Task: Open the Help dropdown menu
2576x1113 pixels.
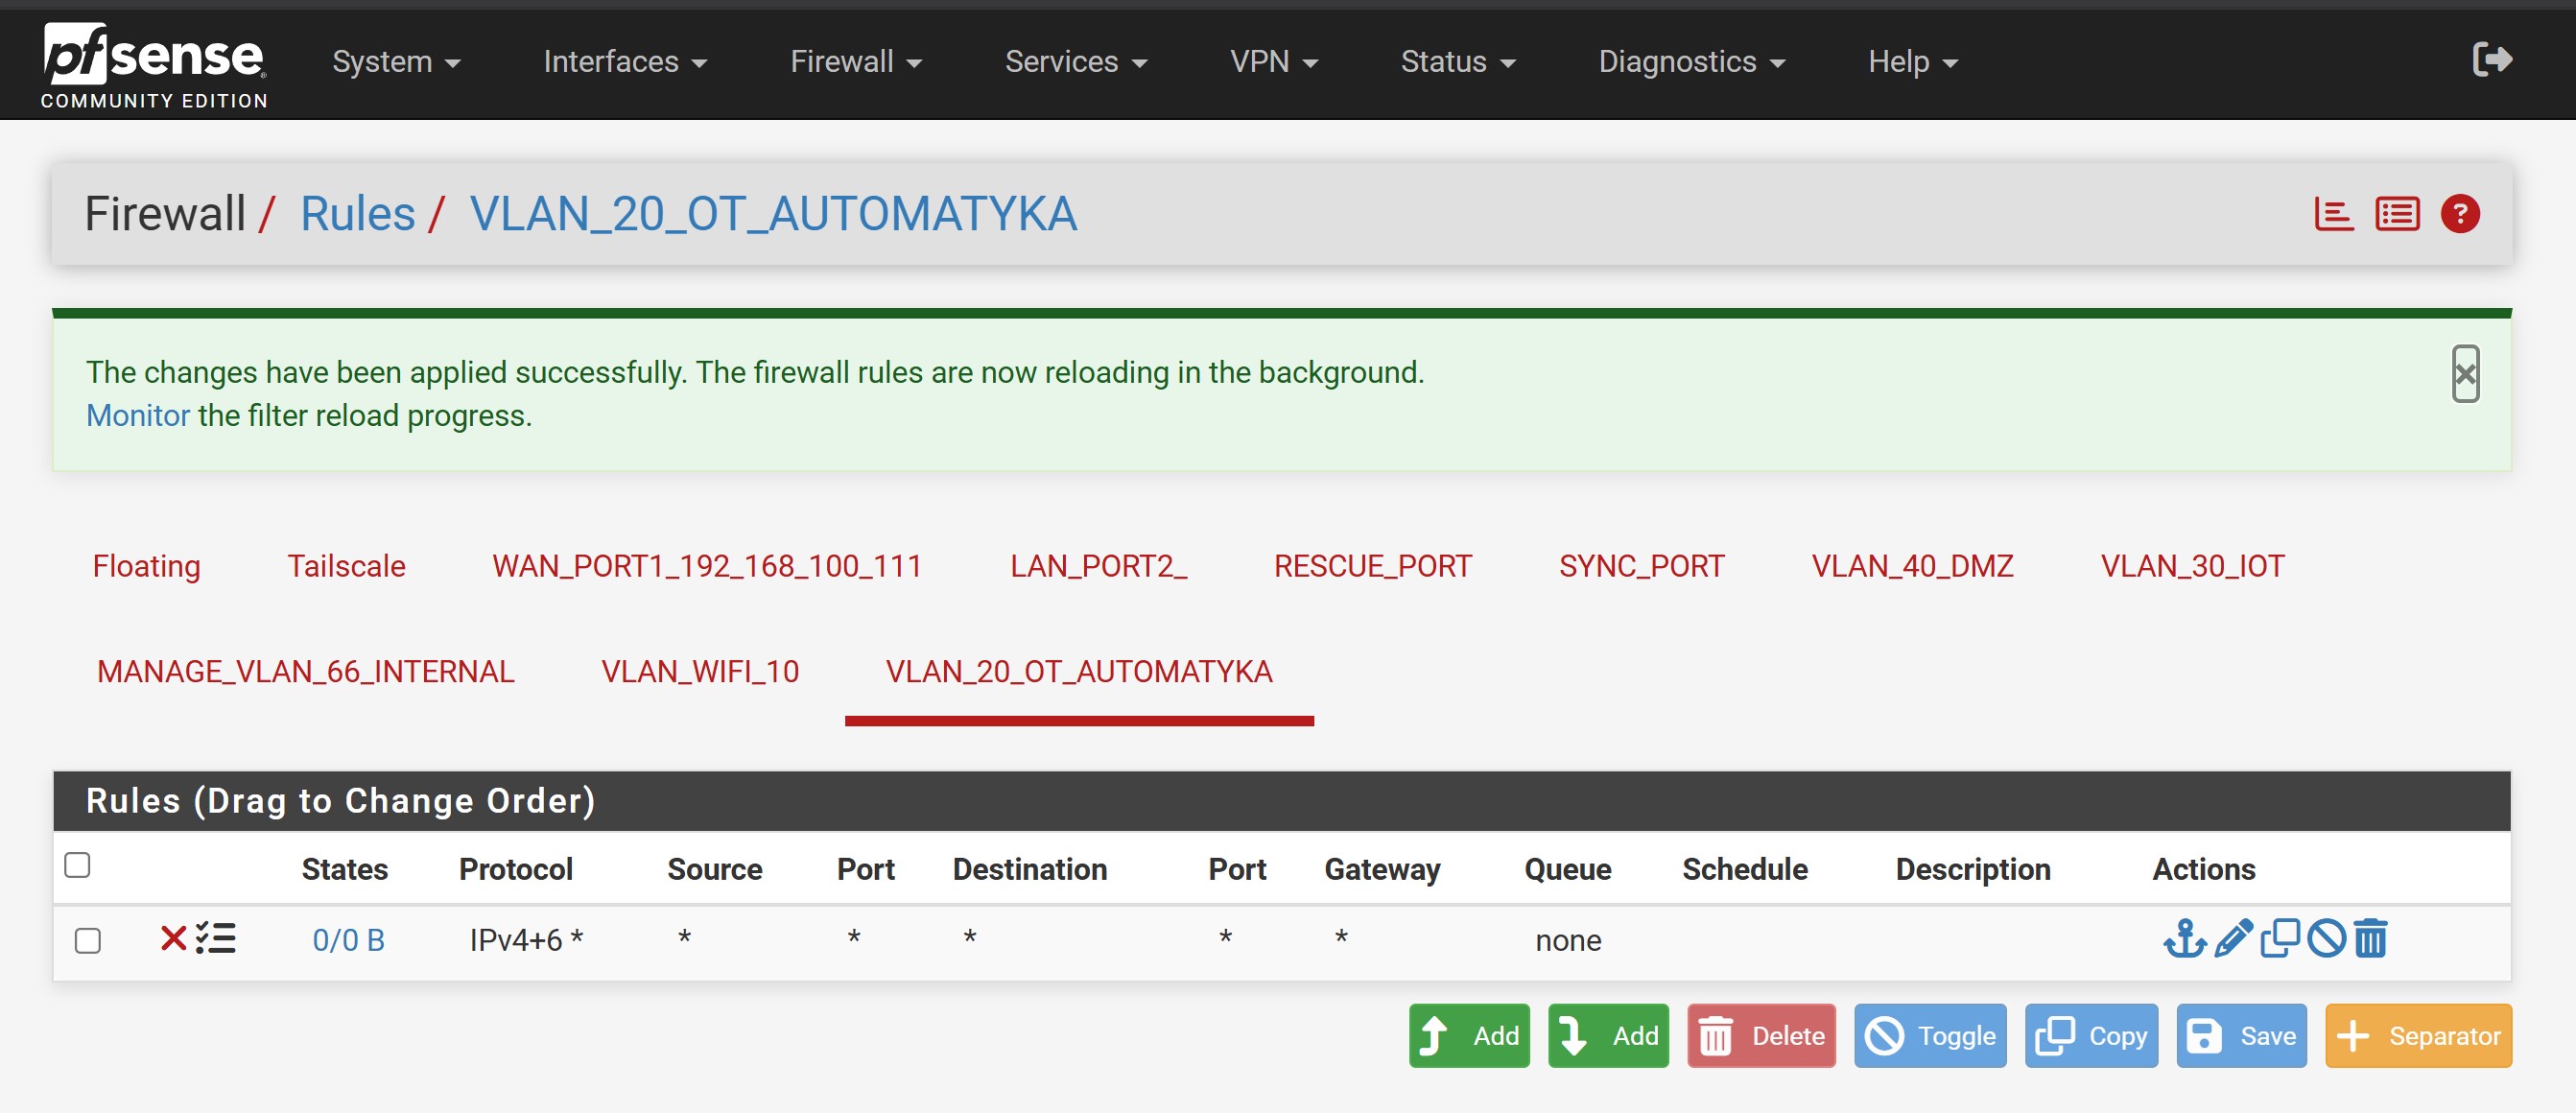Action: tap(1913, 62)
